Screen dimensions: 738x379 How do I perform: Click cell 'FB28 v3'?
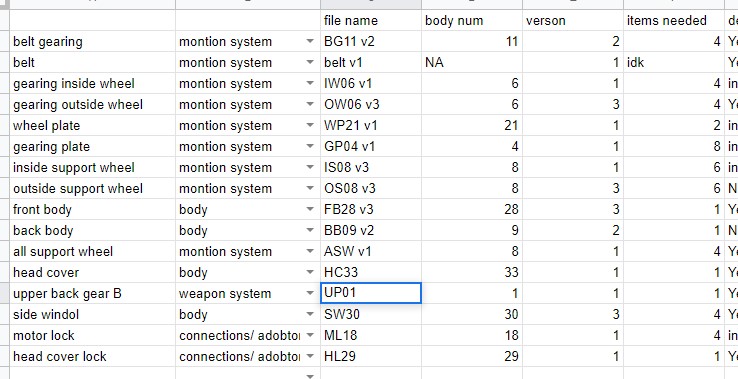coord(371,210)
